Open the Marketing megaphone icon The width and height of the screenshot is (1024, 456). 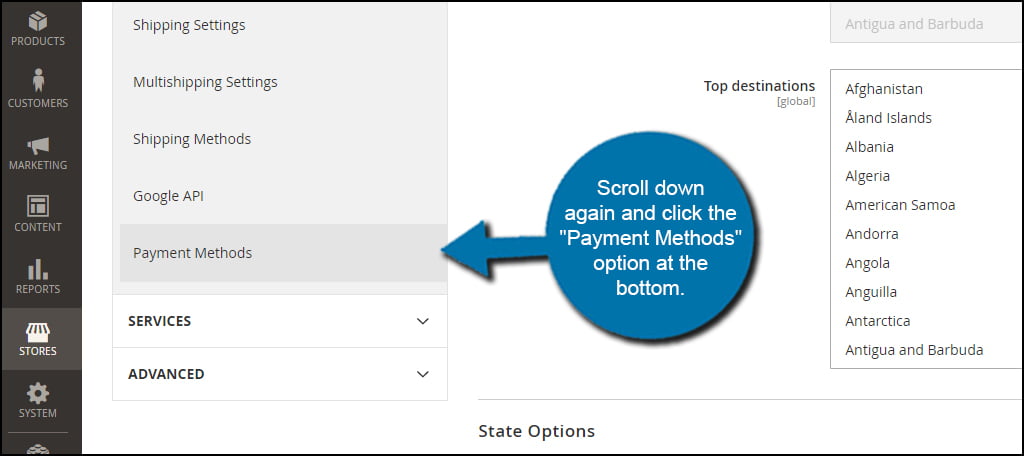click(x=38, y=145)
